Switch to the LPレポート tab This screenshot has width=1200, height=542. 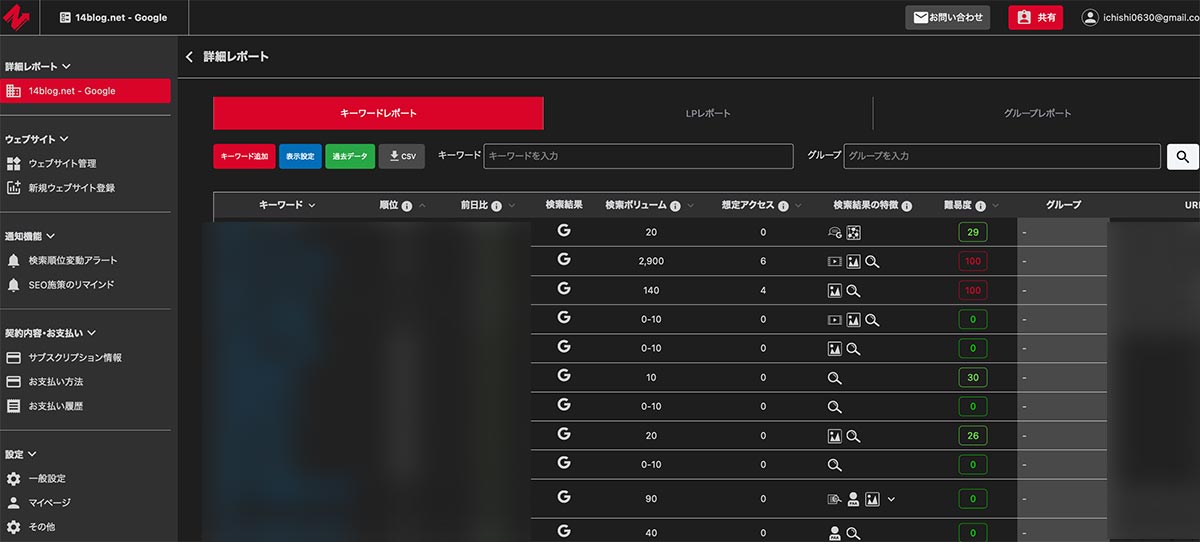(708, 113)
